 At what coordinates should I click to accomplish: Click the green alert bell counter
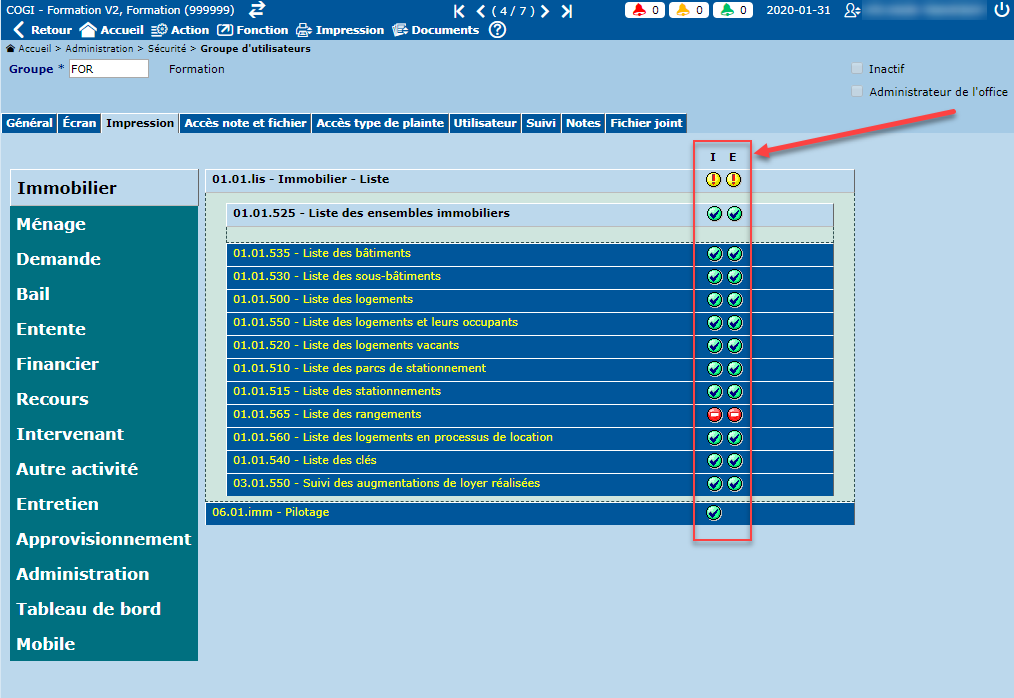click(734, 10)
